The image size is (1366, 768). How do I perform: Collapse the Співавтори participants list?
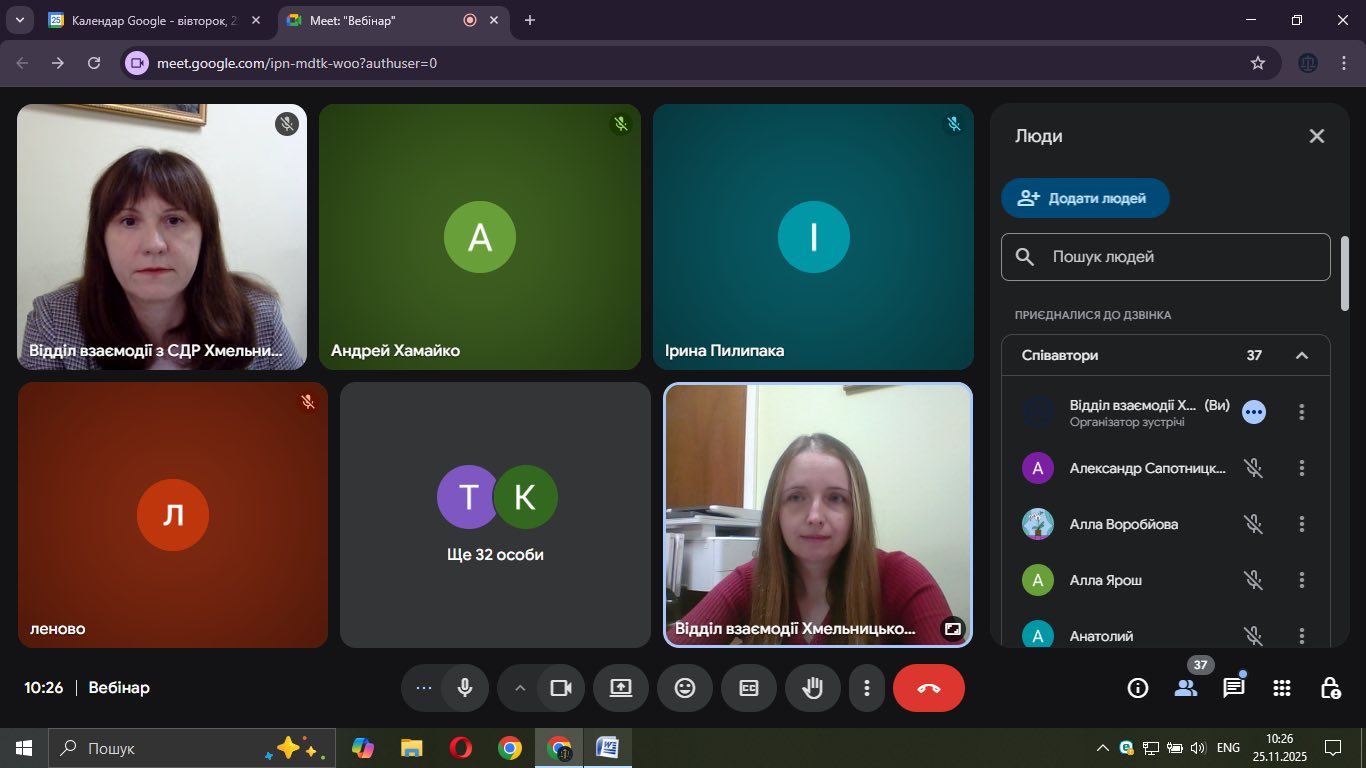[x=1302, y=356]
